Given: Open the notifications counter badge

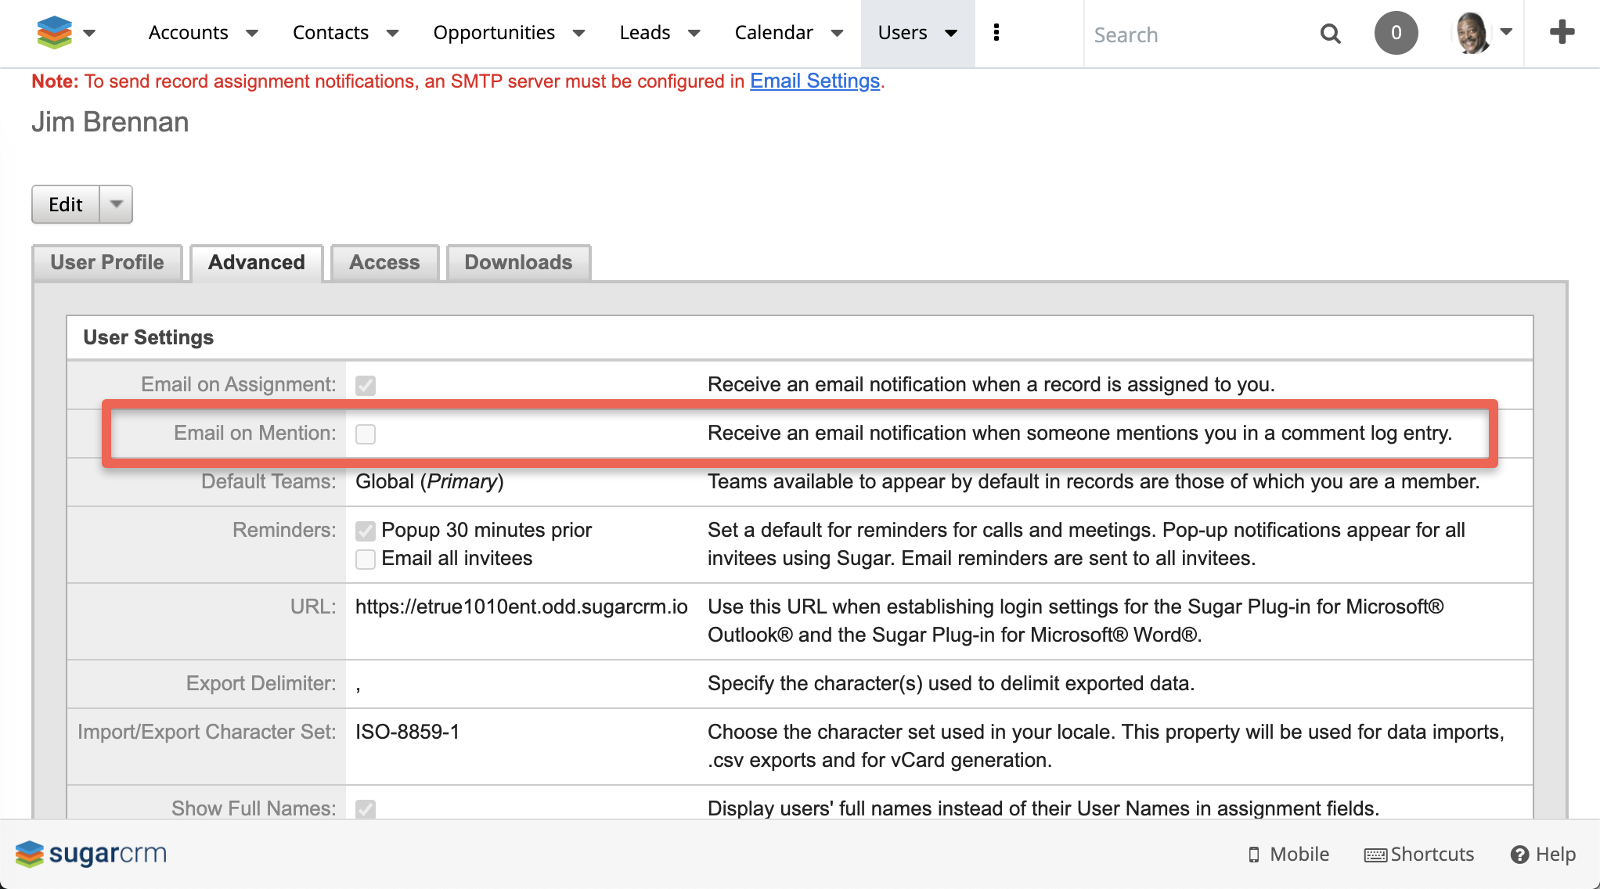Looking at the screenshot, I should click(1396, 33).
